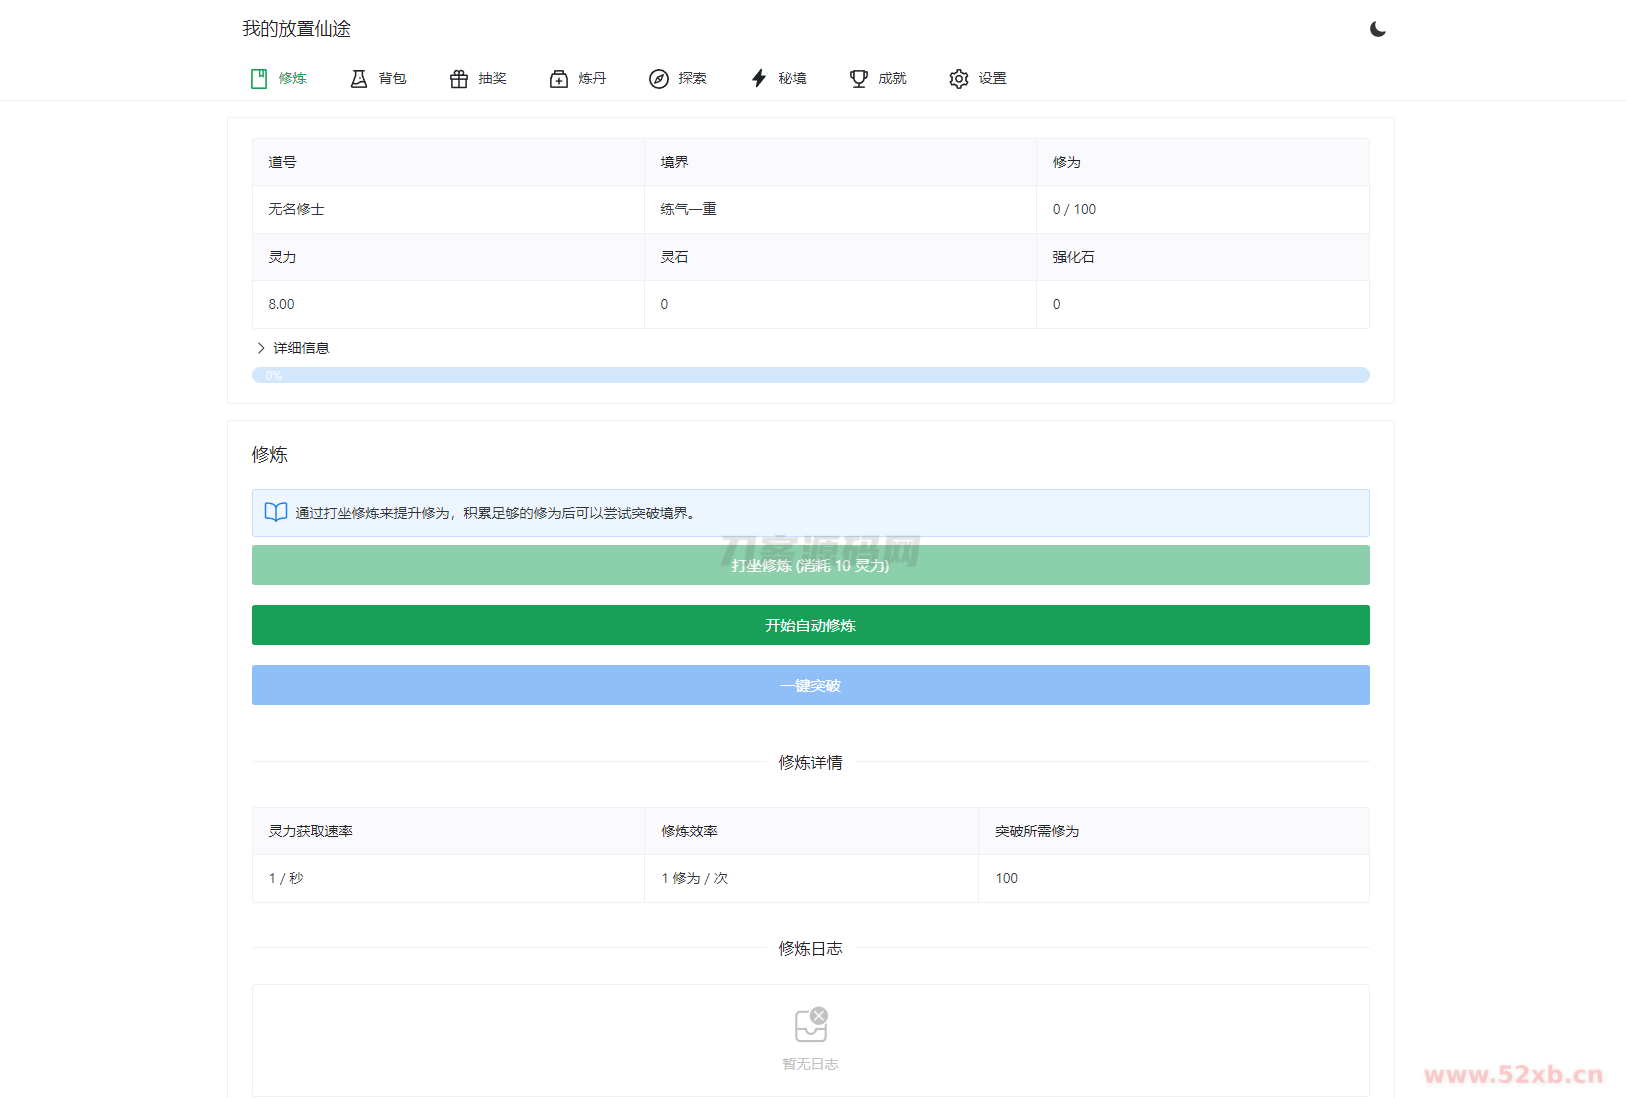This screenshot has width=1626, height=1098.
Task: Click the 0% progress bar
Action: click(810, 374)
